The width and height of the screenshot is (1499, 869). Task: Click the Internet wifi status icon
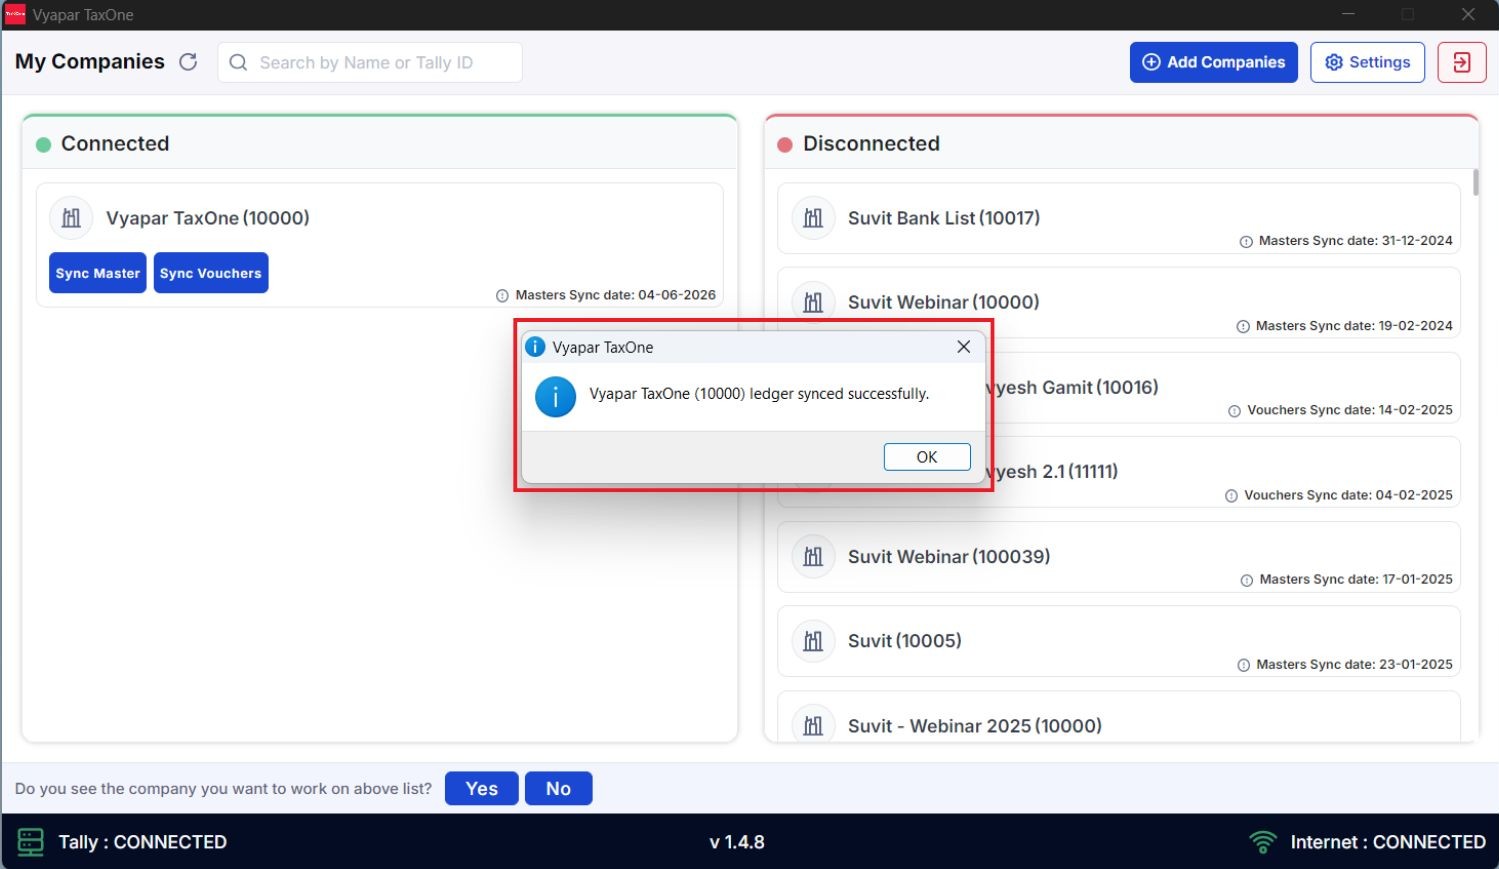[1263, 842]
